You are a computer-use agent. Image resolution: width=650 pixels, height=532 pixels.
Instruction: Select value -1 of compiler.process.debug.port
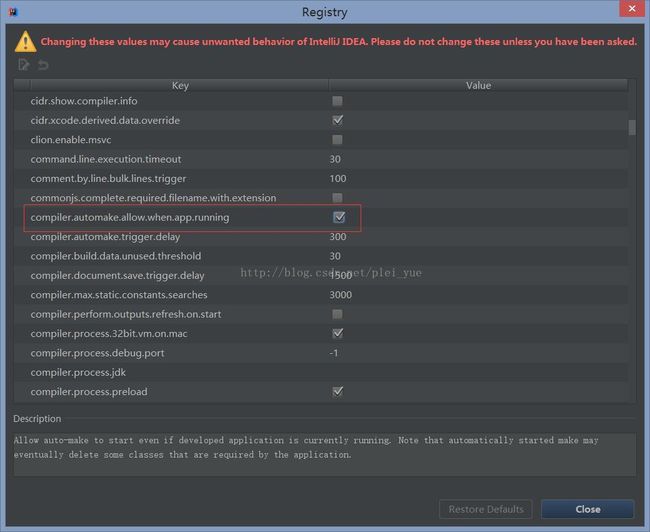click(334, 353)
